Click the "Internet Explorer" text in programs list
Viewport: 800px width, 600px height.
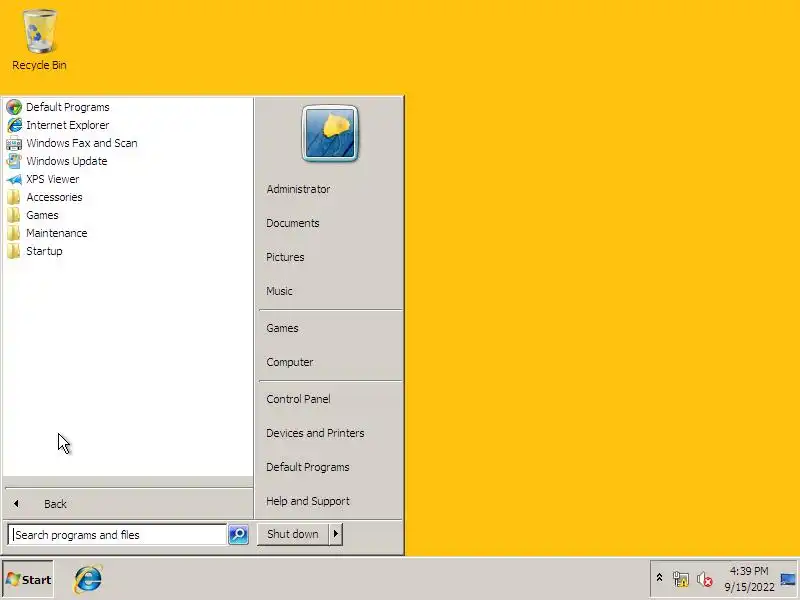[68, 125]
